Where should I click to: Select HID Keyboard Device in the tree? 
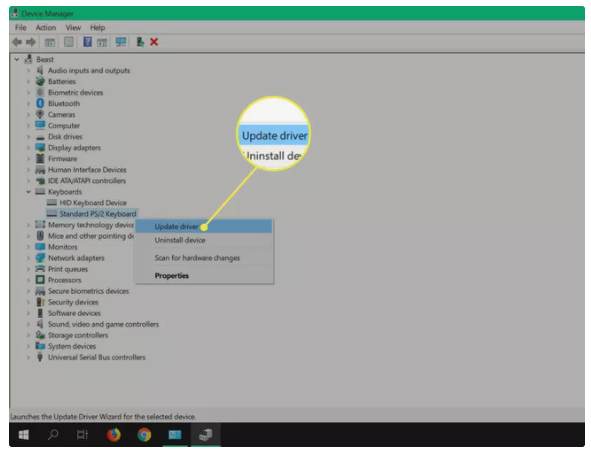tap(93, 203)
